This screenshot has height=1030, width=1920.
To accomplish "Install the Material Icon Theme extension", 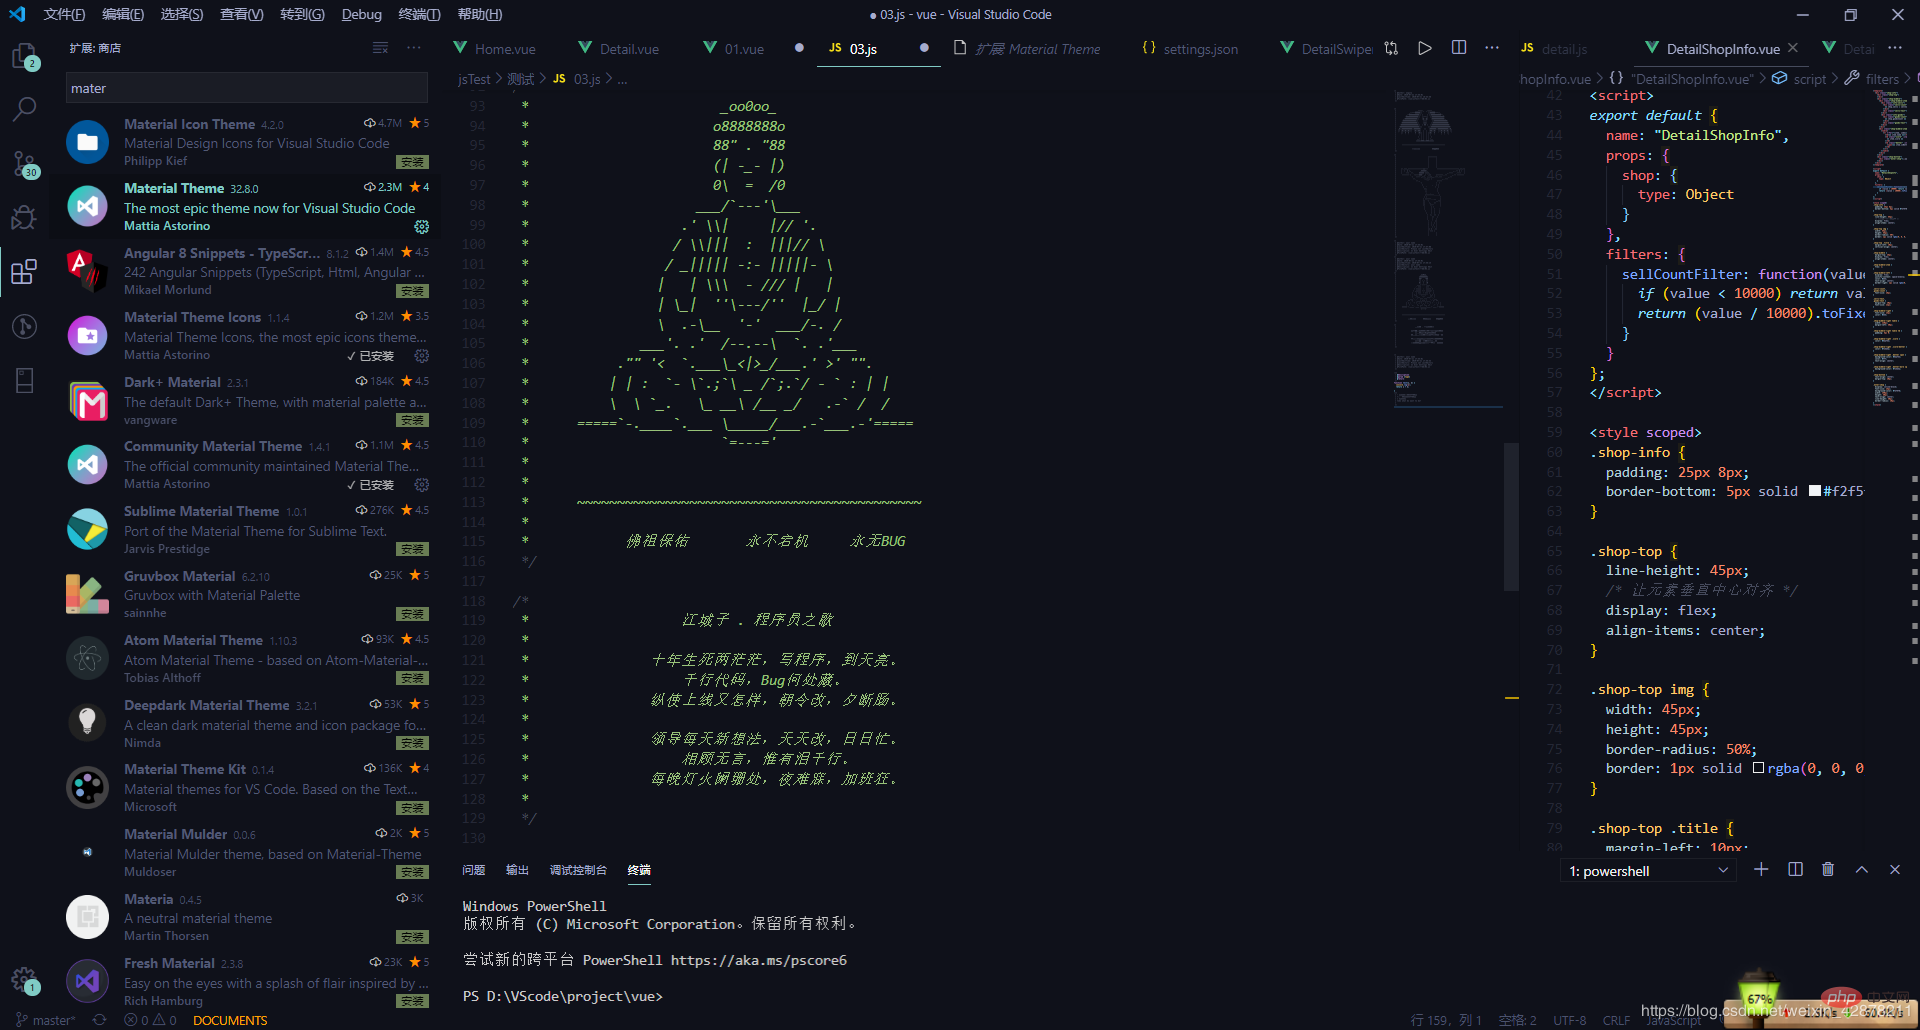I will click(412, 162).
